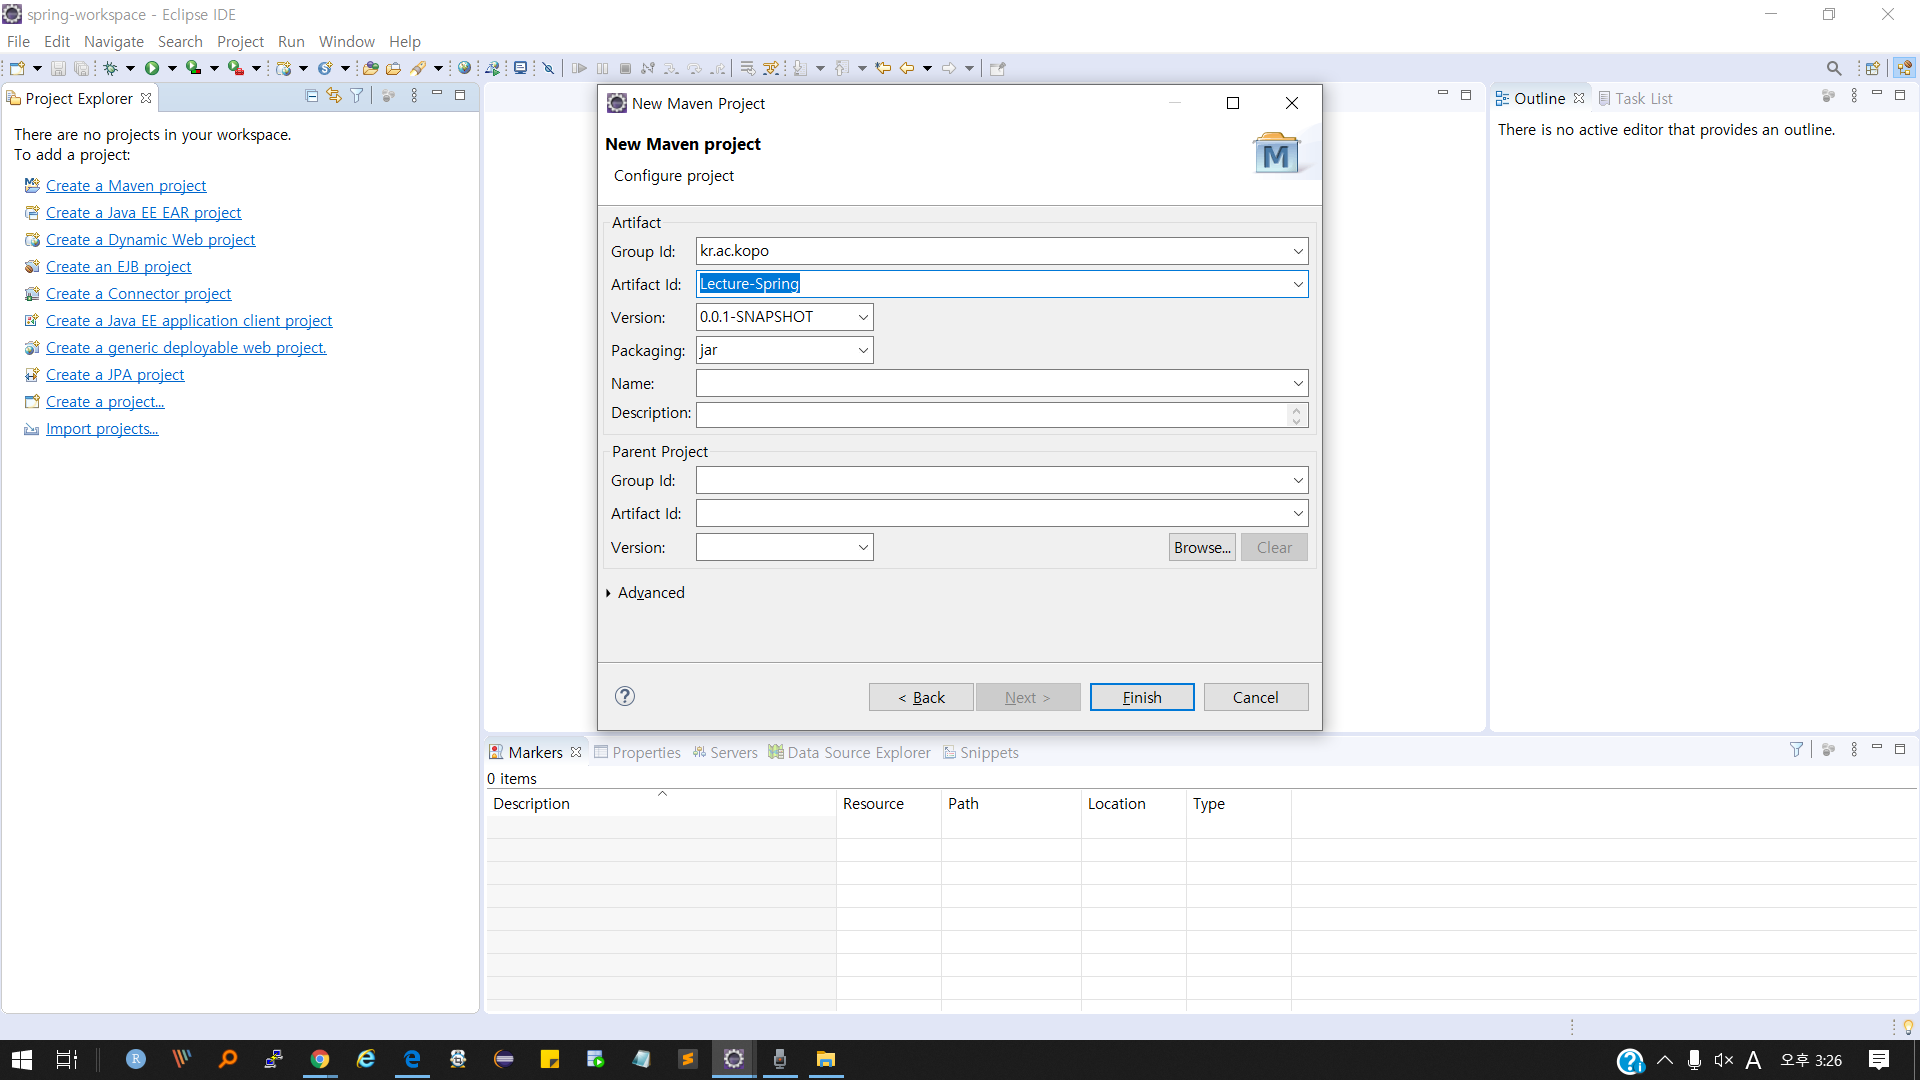This screenshot has height=1080, width=1920.
Task: Open the Artifact Id dropdown for Lecture-Spring
Action: click(1298, 284)
